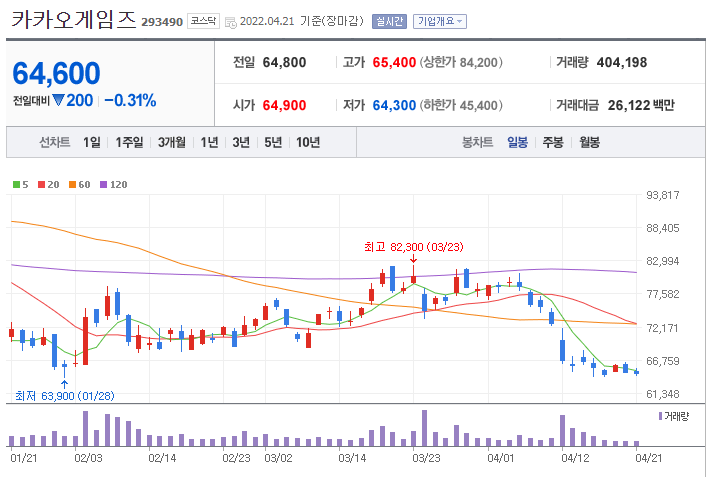Open the 기업개요 dropdown
The width and height of the screenshot is (706, 477).
439,22
